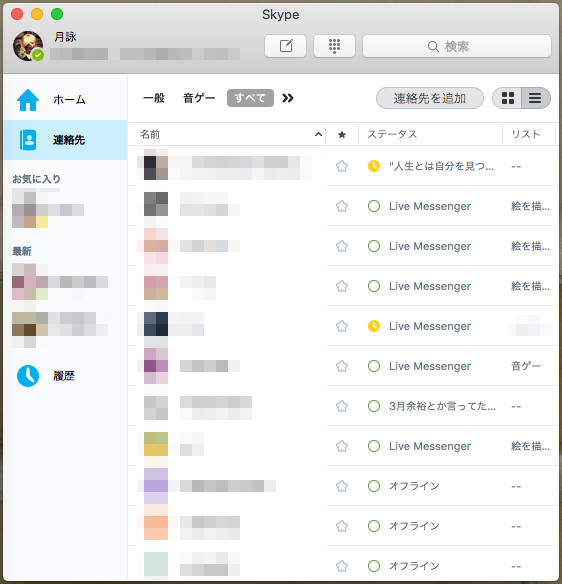Go to ホーム home icon

point(28,100)
